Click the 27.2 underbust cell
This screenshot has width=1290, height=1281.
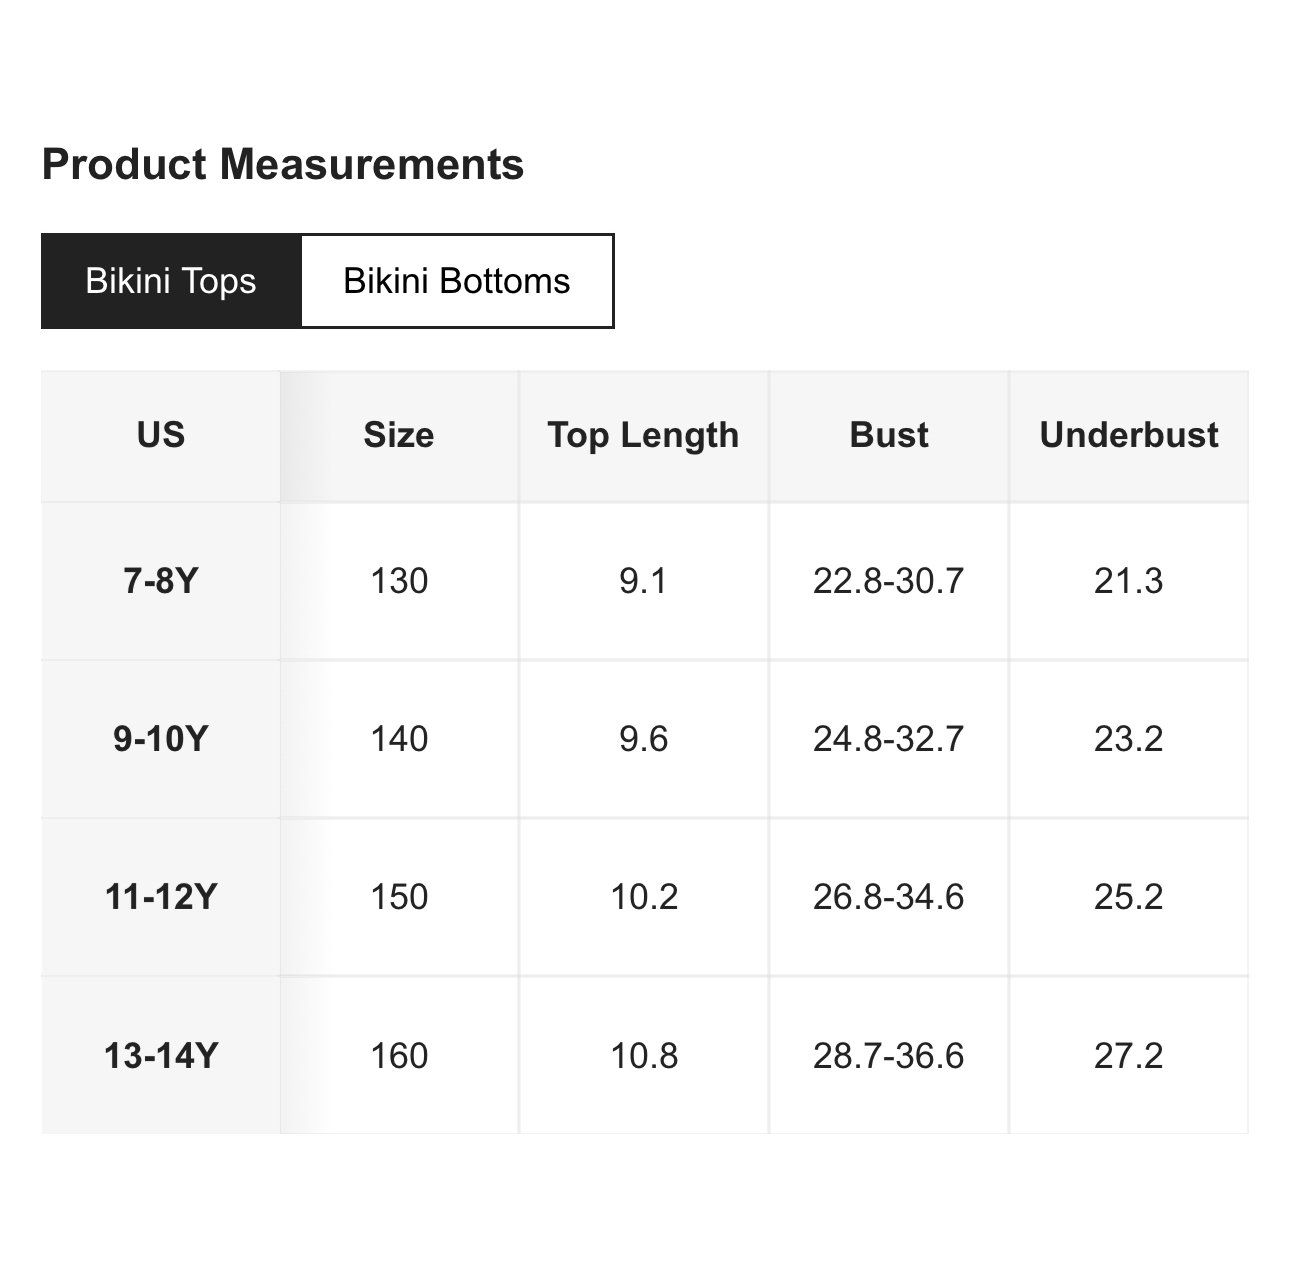[1129, 1056]
